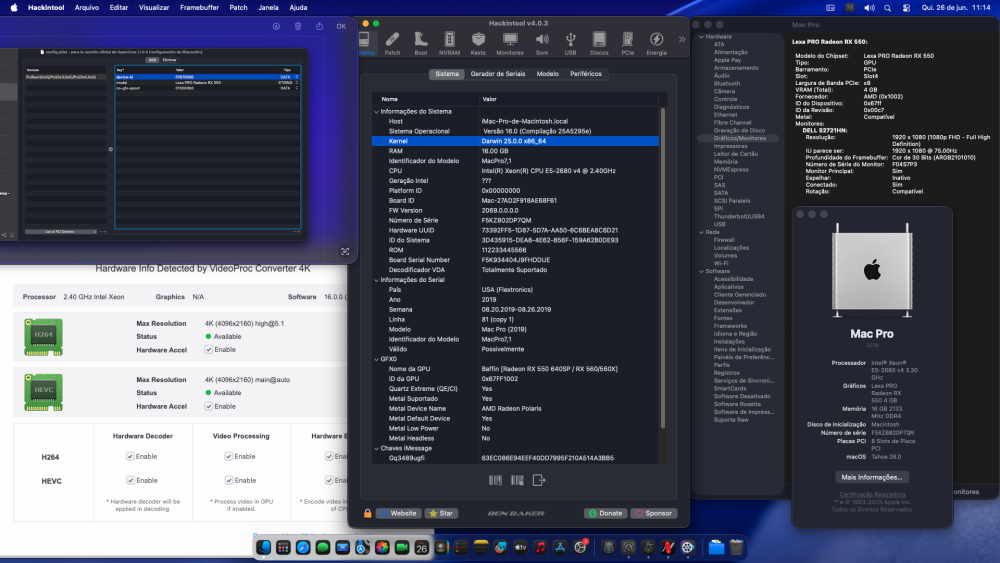Open the App Store from the Dock

[560, 547]
